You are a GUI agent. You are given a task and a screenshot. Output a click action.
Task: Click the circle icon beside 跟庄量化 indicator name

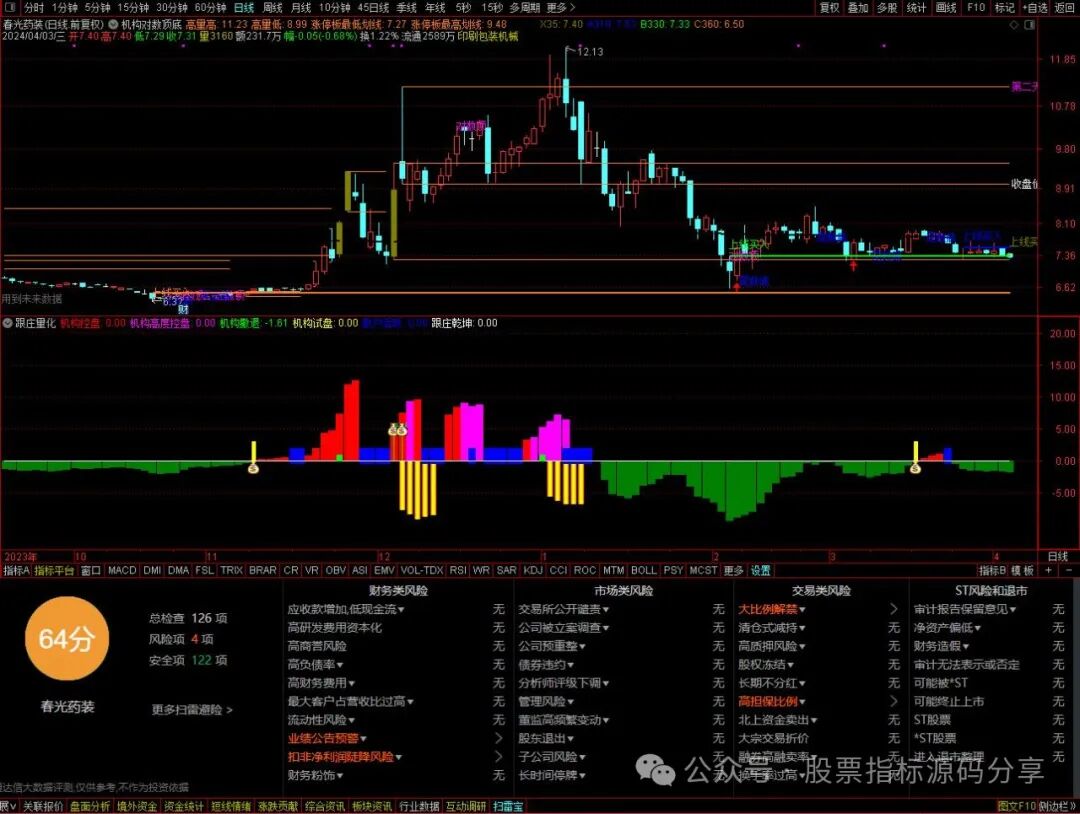point(8,323)
